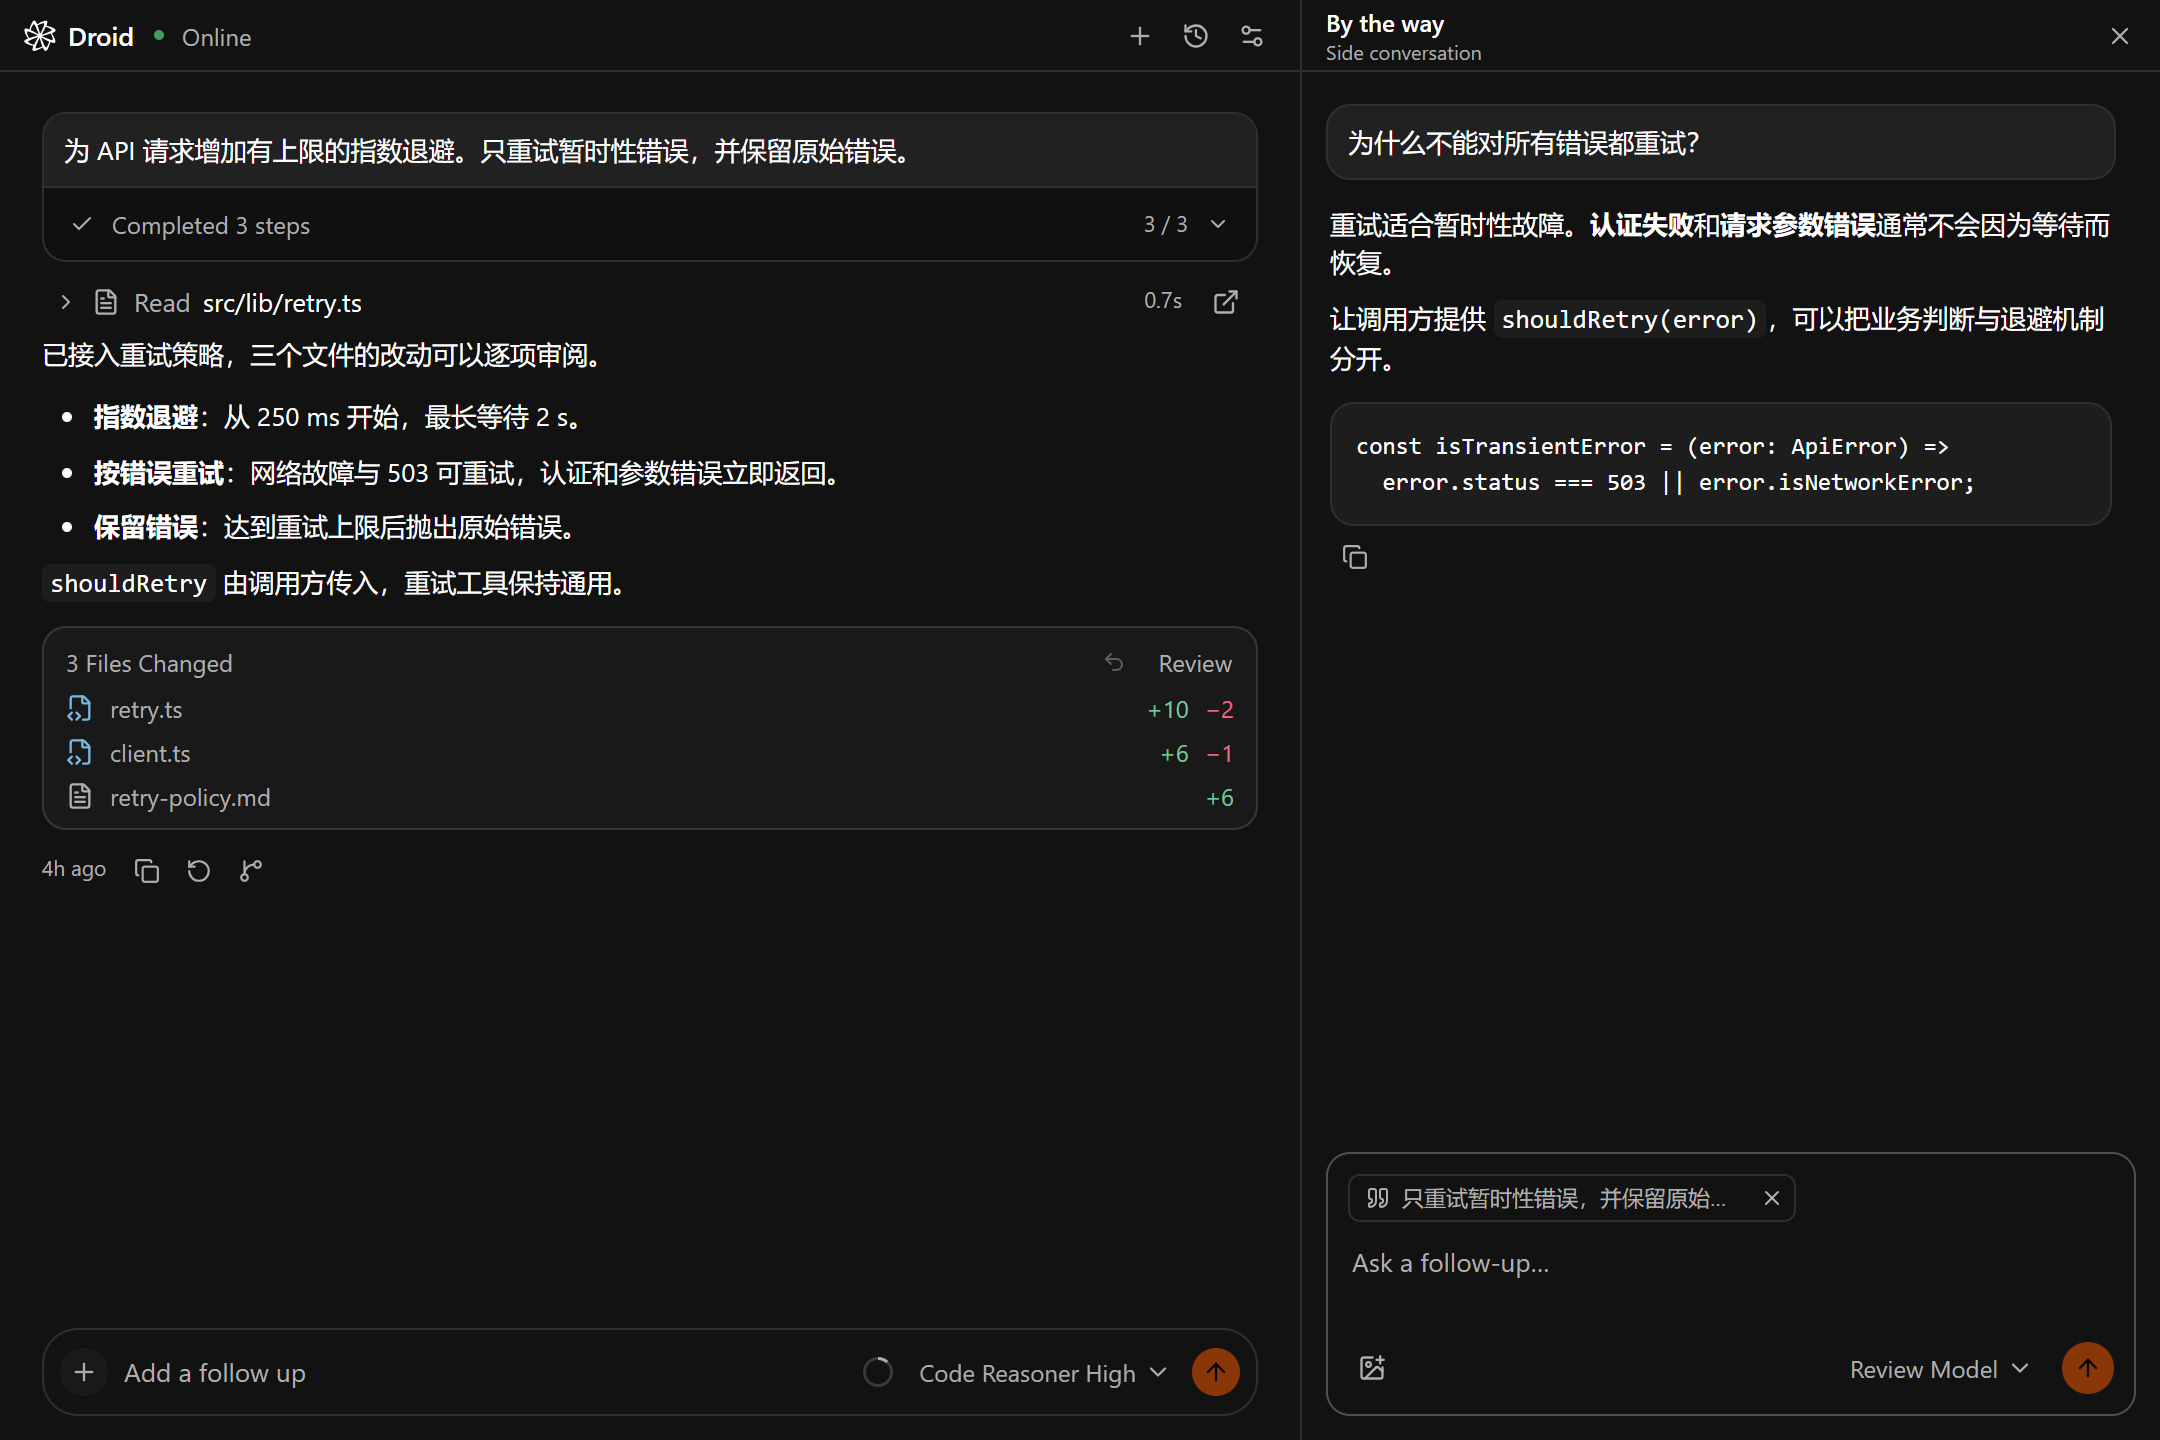The width and height of the screenshot is (2160, 1440).
Task: Click the 4h ago timestamp
Action: coord(74,869)
